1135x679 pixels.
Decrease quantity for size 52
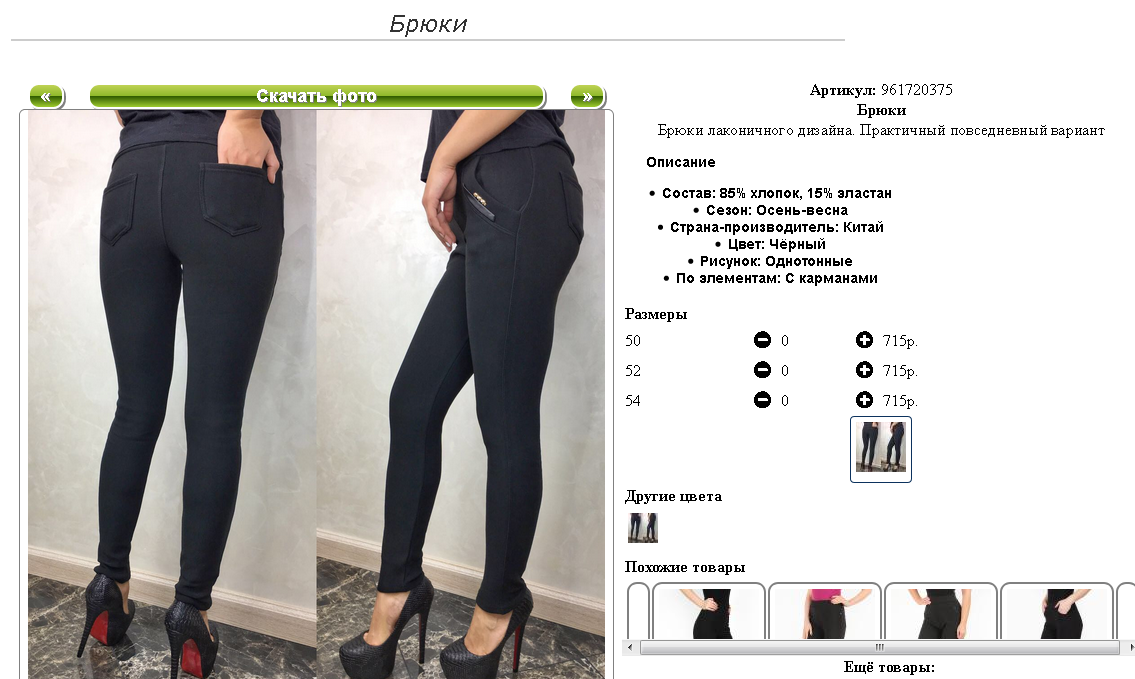pyautogui.click(x=762, y=370)
